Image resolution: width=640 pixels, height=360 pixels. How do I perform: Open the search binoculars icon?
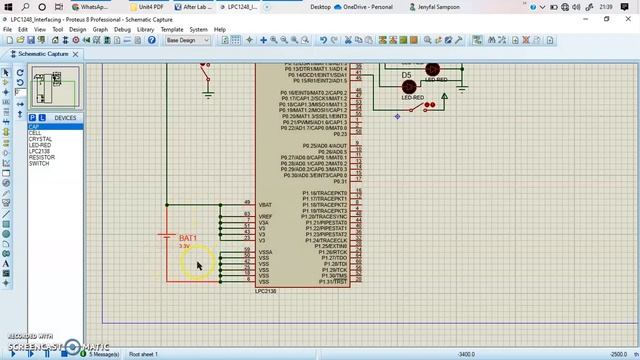point(491,40)
